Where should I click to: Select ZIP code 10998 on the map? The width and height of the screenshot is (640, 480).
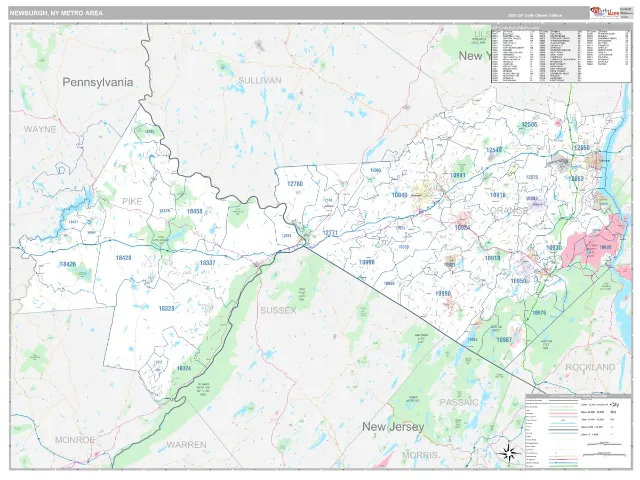pyautogui.click(x=366, y=262)
